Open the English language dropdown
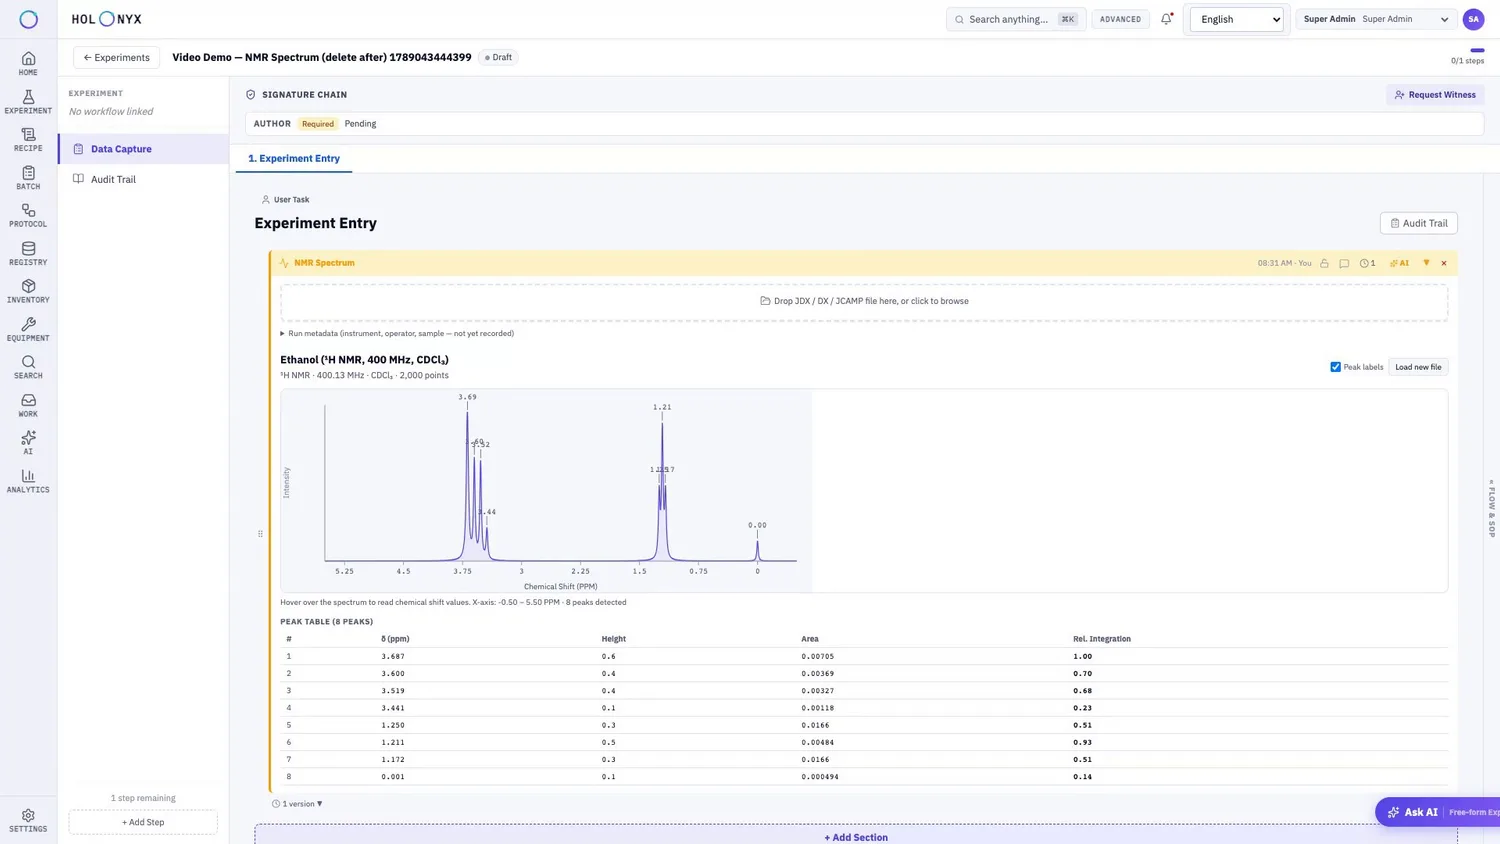The width and height of the screenshot is (1500, 844). tap(1237, 19)
